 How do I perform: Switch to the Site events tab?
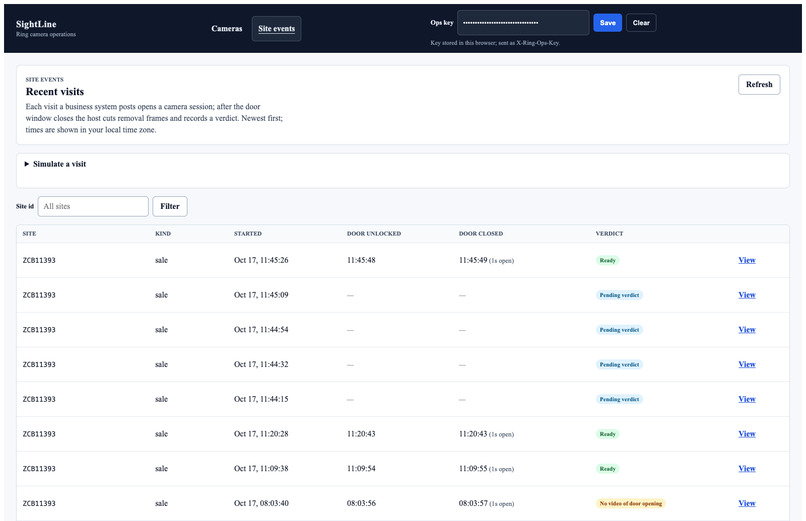pyautogui.click(x=277, y=29)
